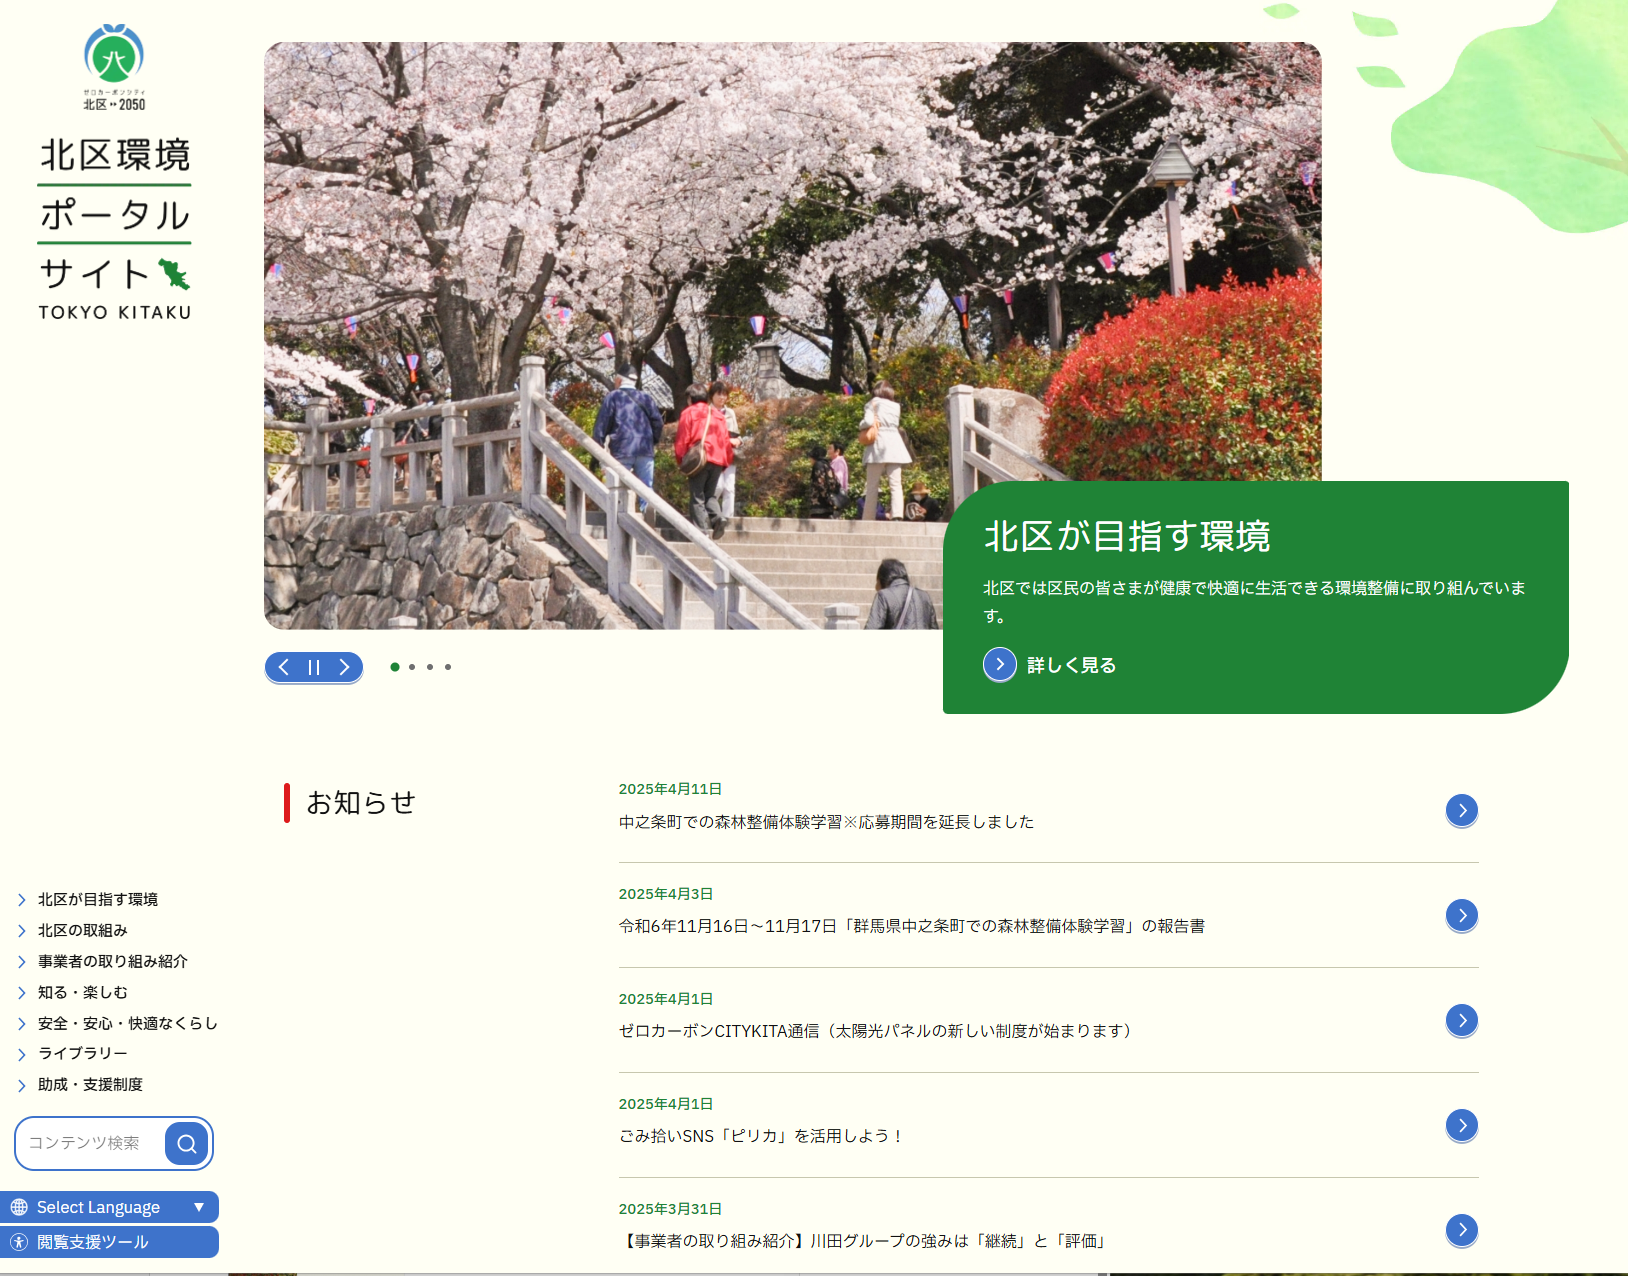Viewport: 1628px width, 1276px height.
Task: Click the 詳しく見る arrow circle icon
Action: coord(1000,664)
